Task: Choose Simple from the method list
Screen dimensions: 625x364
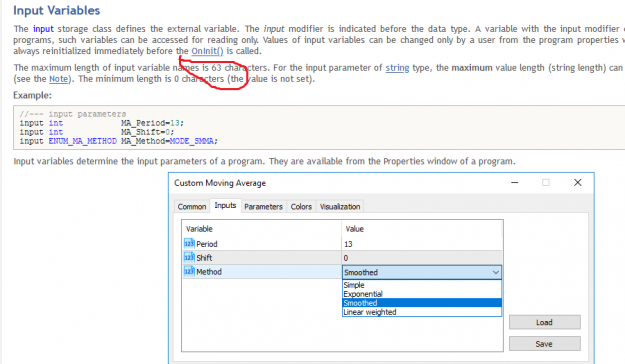Action: (422, 285)
